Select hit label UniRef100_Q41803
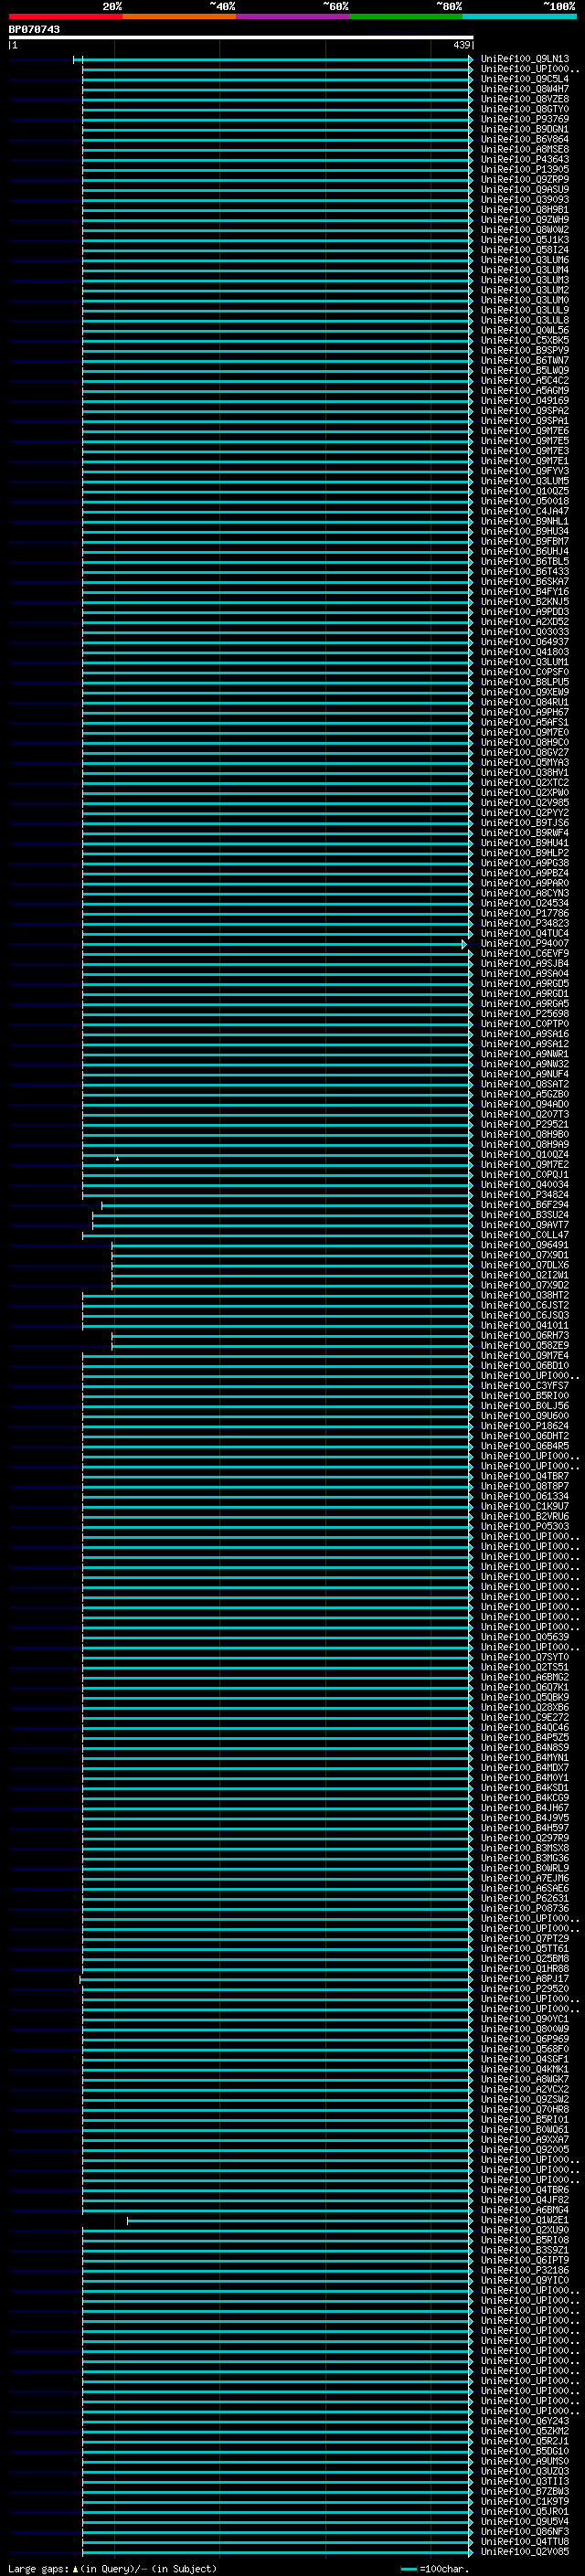 coord(525,652)
